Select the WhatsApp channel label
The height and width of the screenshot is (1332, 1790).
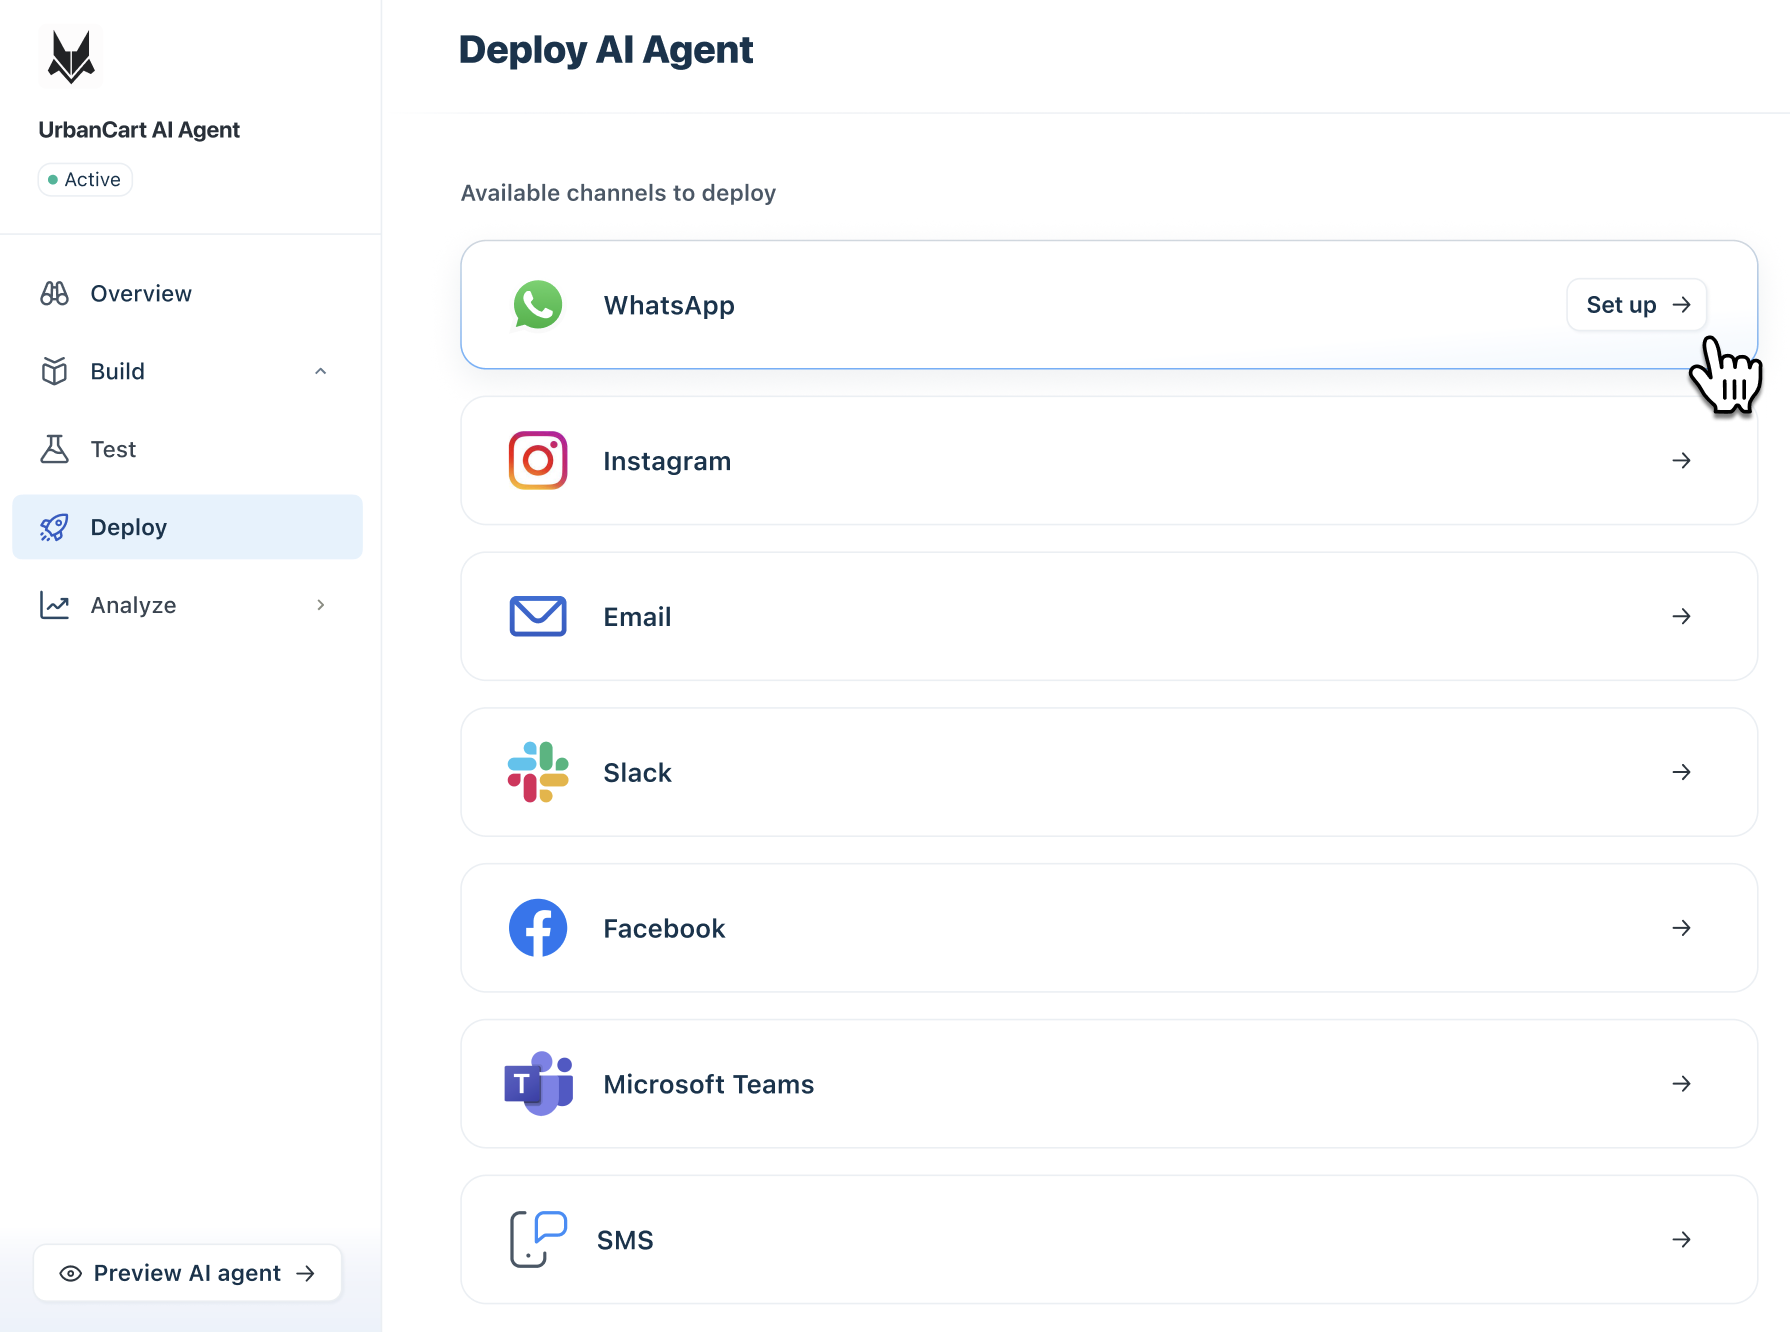669,305
